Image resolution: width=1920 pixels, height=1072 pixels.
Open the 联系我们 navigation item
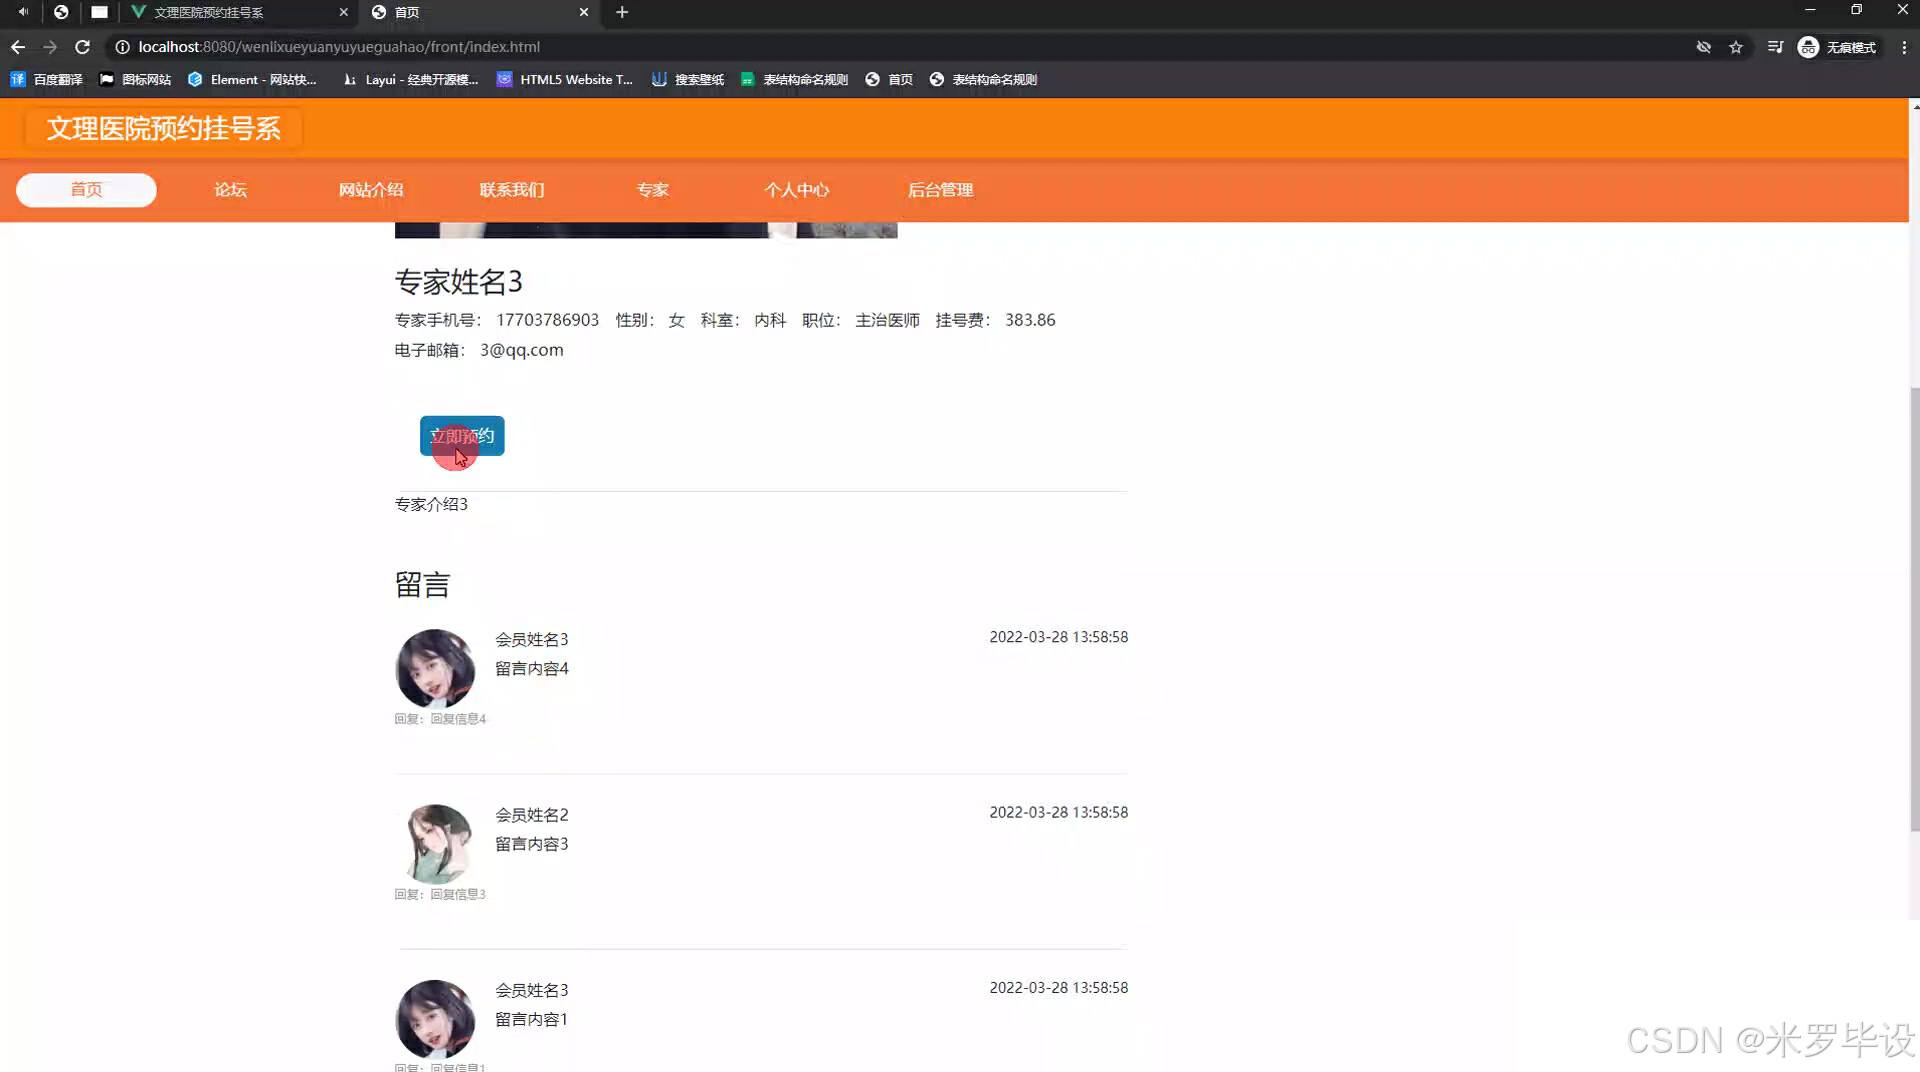512,190
